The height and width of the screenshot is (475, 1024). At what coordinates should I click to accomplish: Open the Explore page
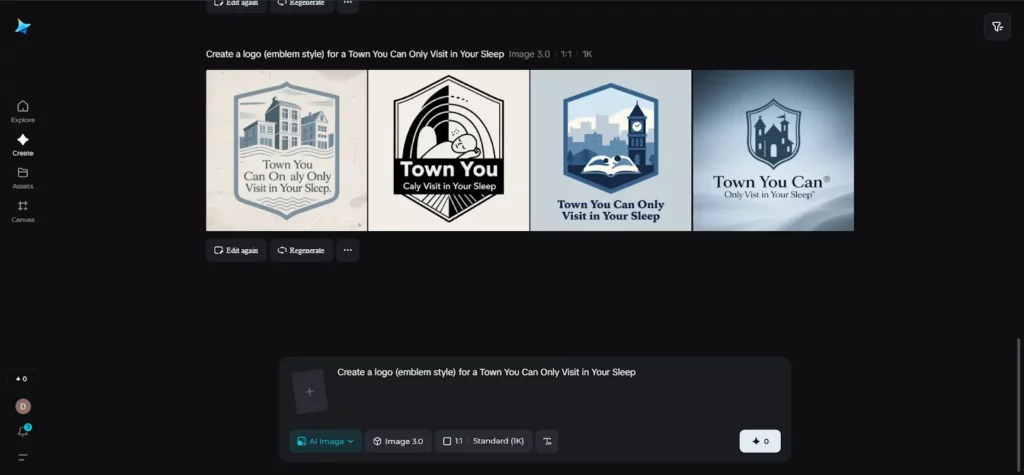[23, 111]
